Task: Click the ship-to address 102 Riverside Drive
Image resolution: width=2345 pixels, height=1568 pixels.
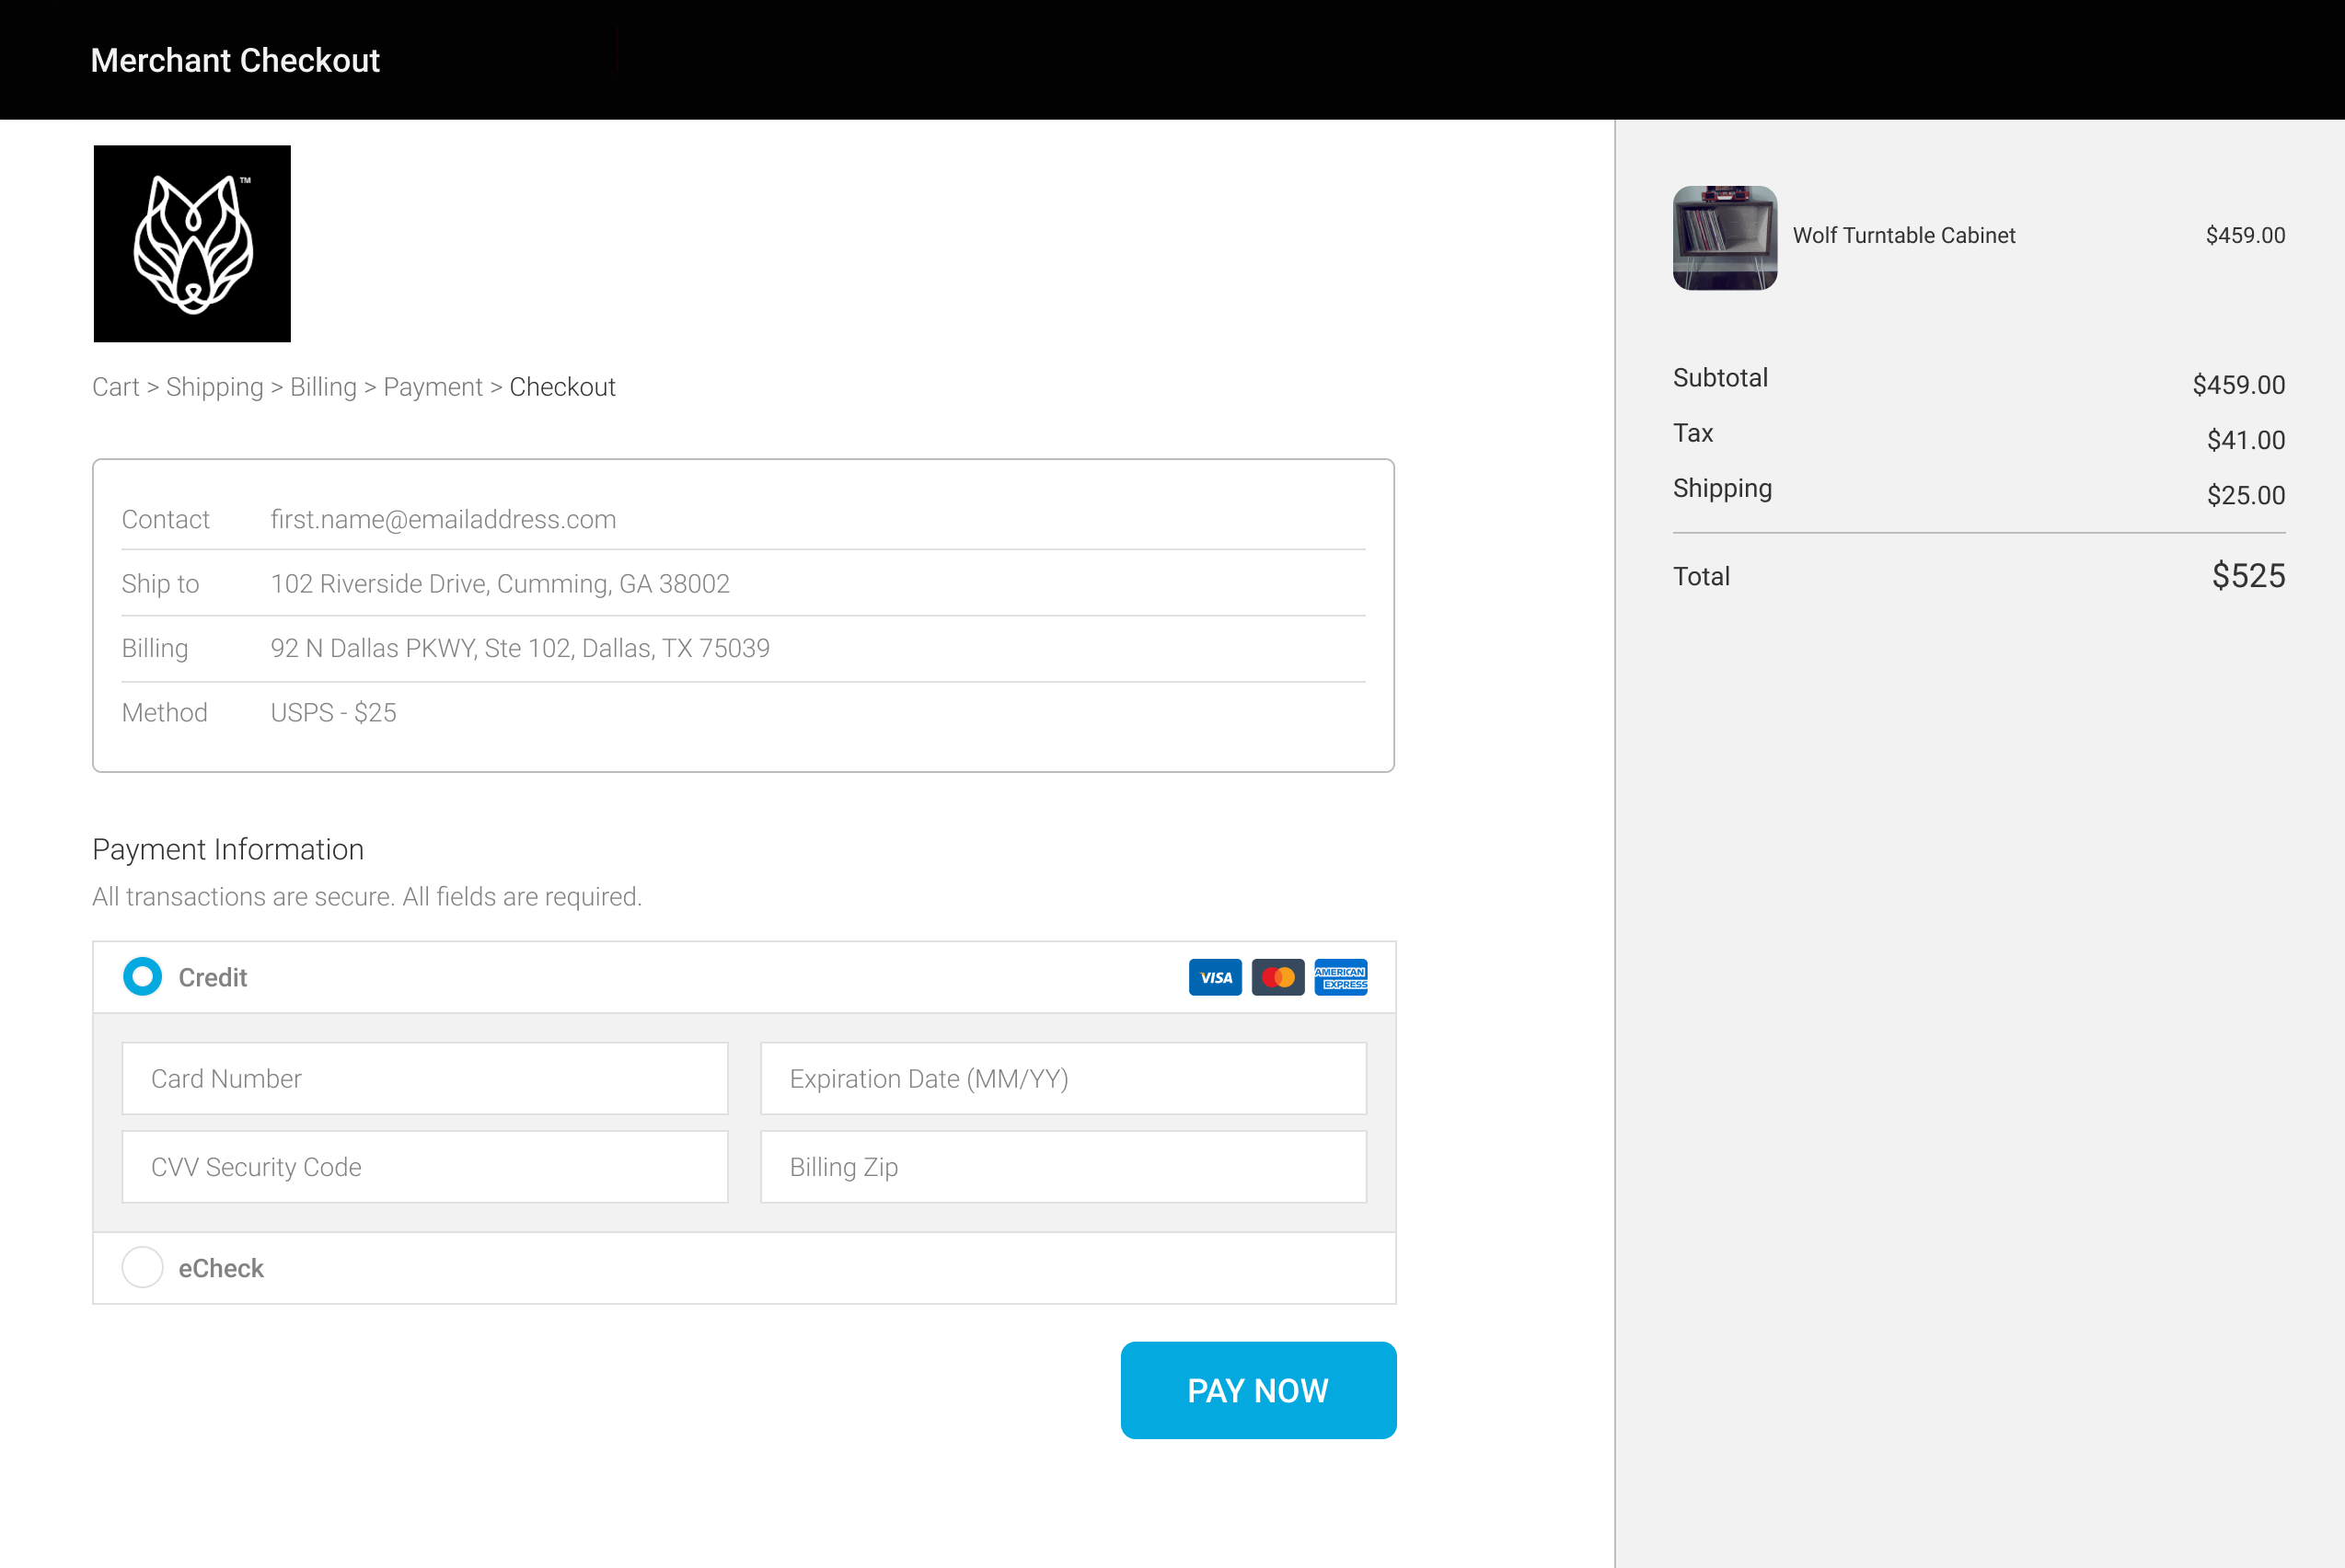Action: point(500,584)
